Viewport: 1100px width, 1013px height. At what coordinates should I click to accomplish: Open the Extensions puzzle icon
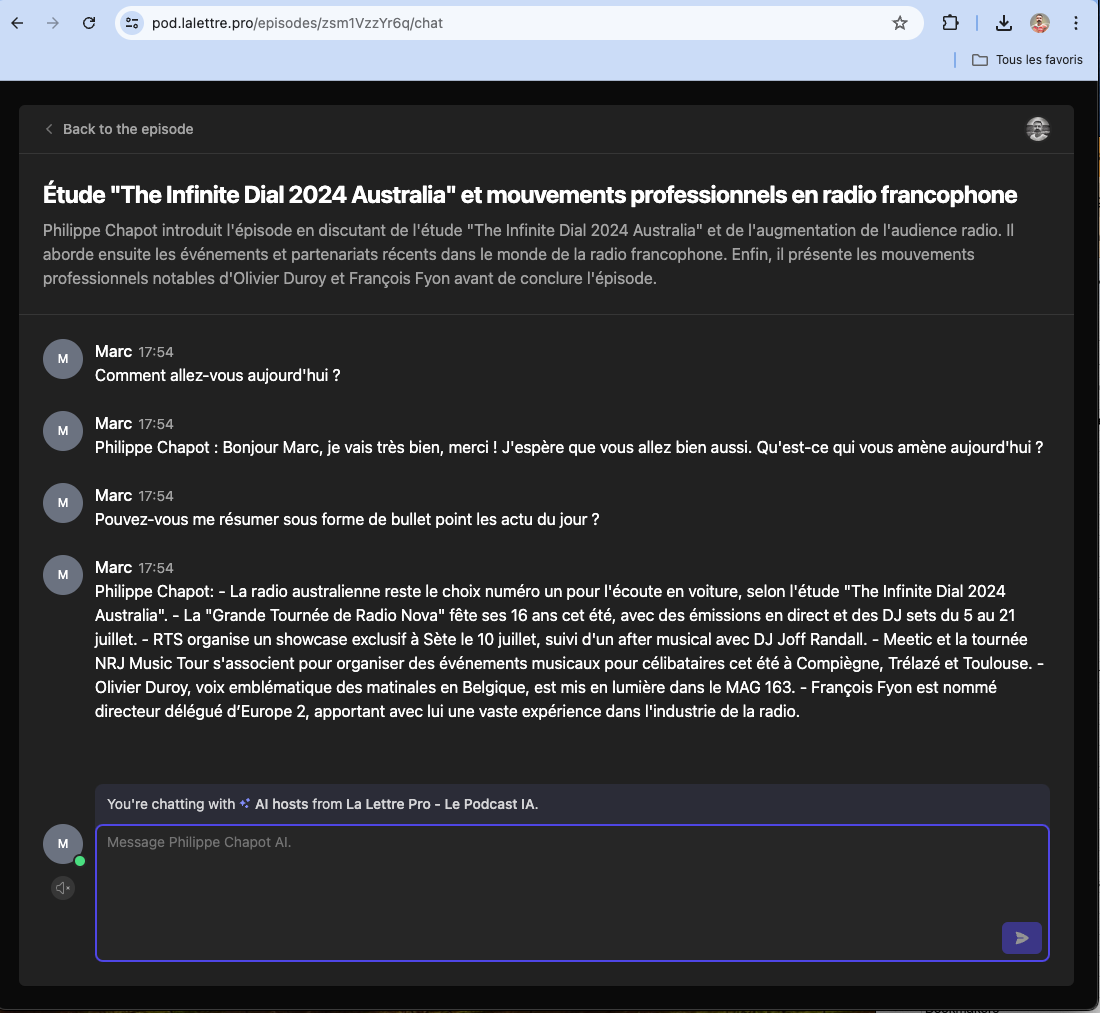click(950, 23)
